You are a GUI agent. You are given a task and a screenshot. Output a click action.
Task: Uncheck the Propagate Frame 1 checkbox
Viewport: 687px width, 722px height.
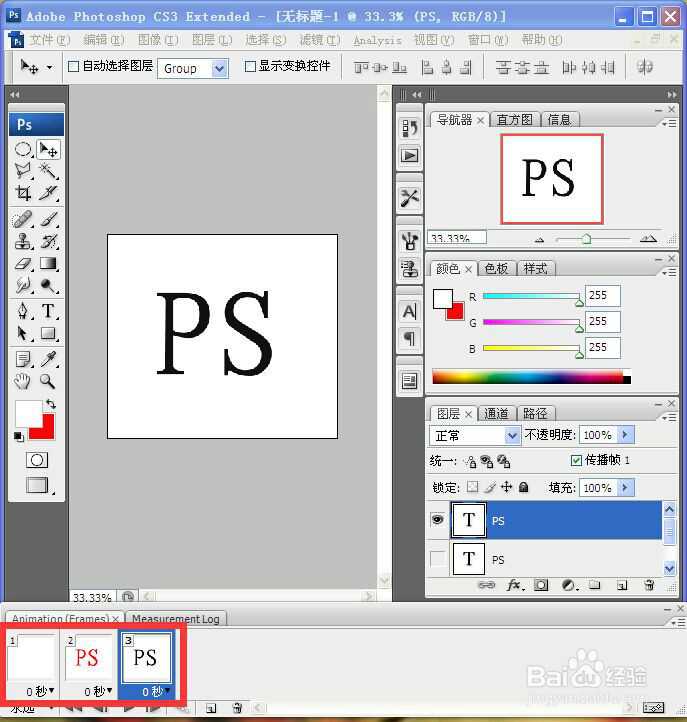[576, 460]
